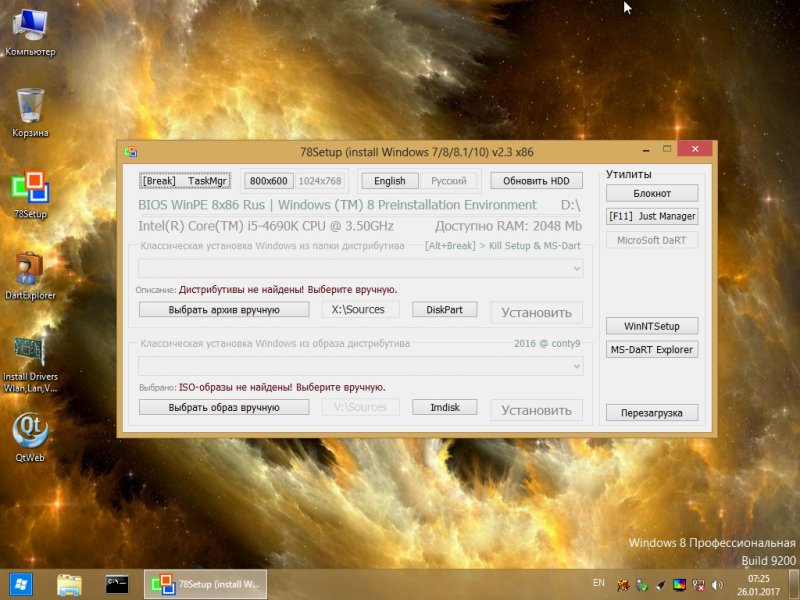The width and height of the screenshot is (800, 600).
Task: Open the colorful monitor tray icon
Action: tap(679, 585)
